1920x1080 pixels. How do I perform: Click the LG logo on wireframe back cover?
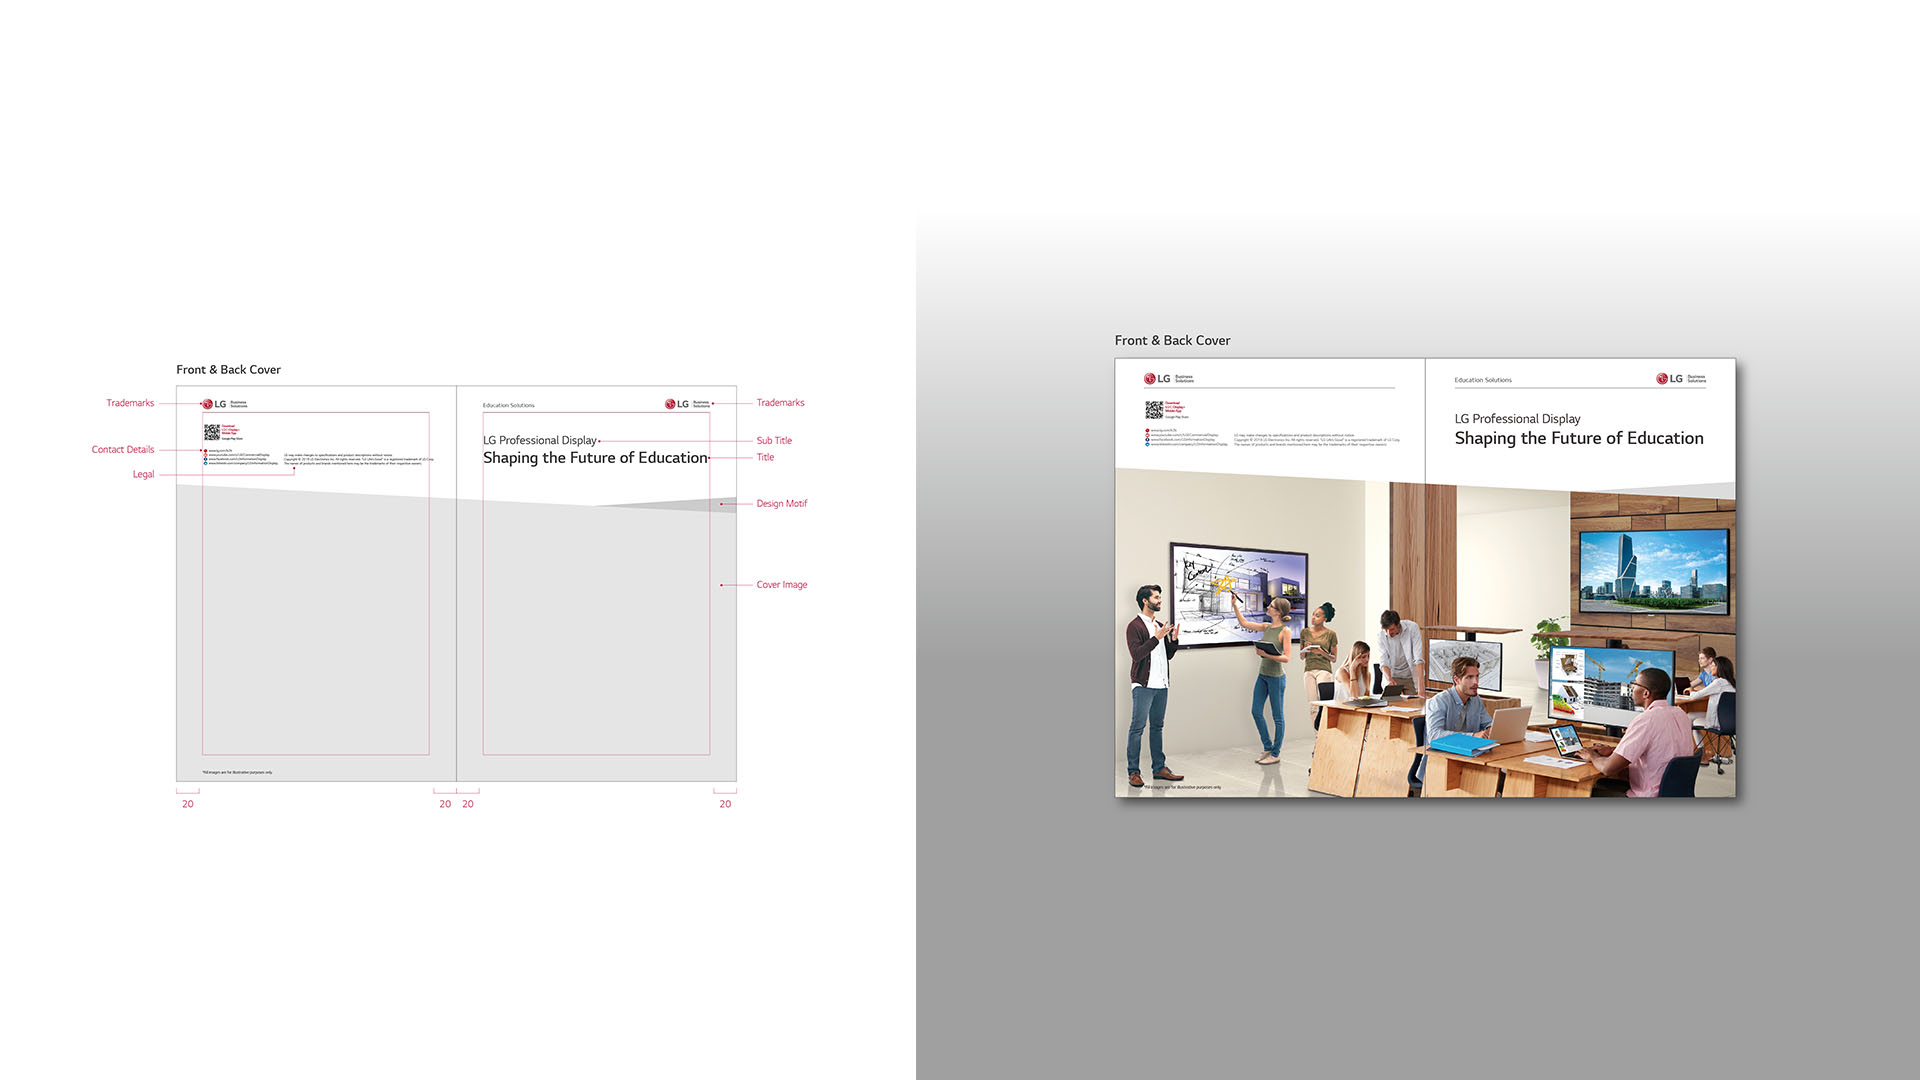[214, 404]
